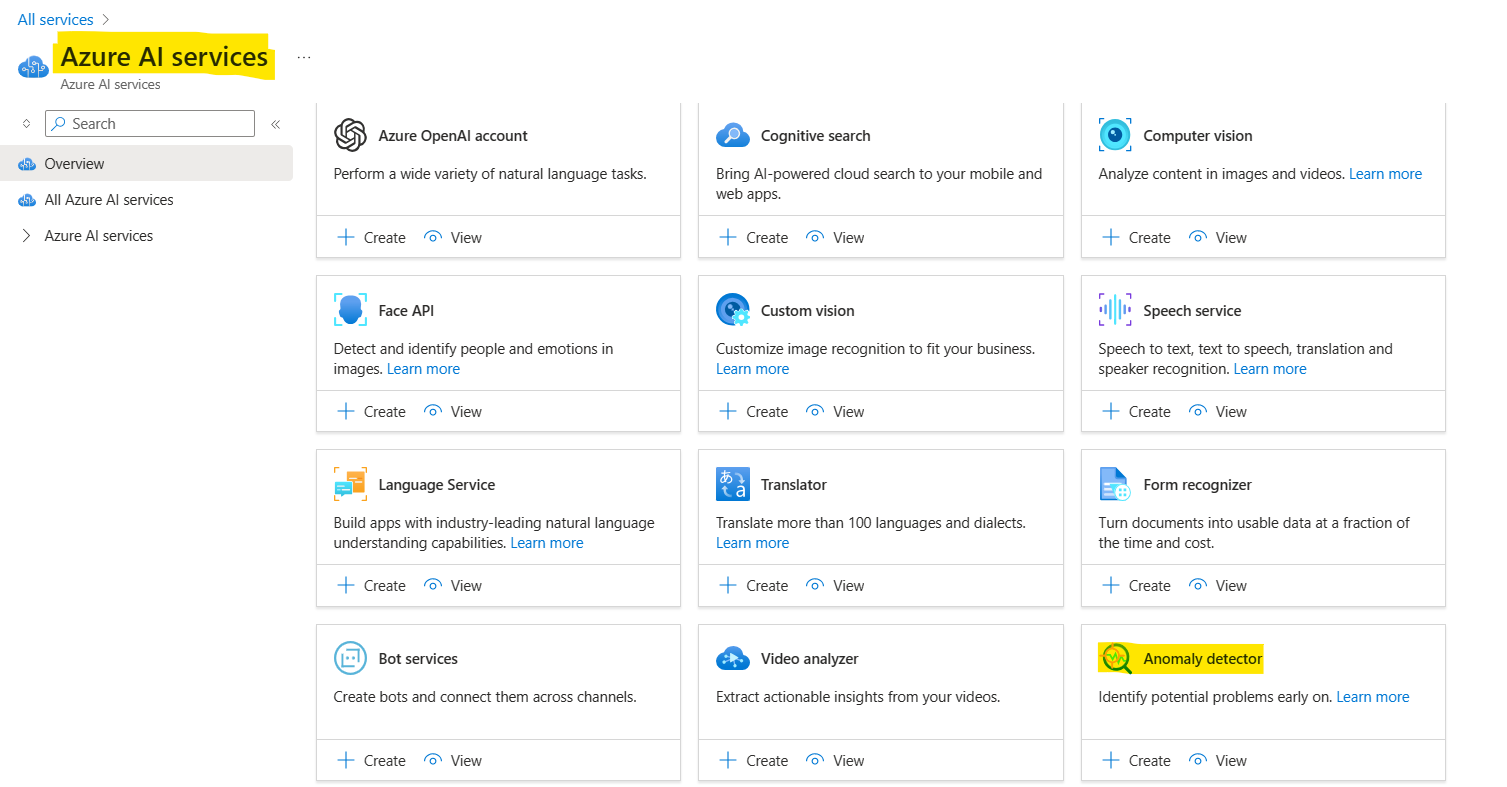Click the eye View icon in Bot services card

click(433, 760)
